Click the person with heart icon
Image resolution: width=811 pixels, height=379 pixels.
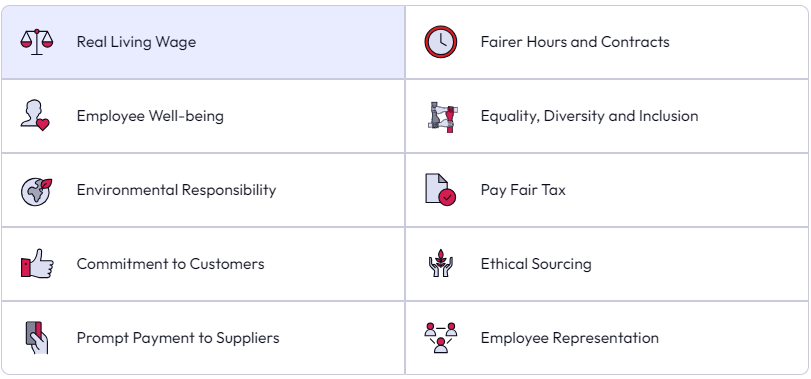pyautogui.click(x=35, y=115)
